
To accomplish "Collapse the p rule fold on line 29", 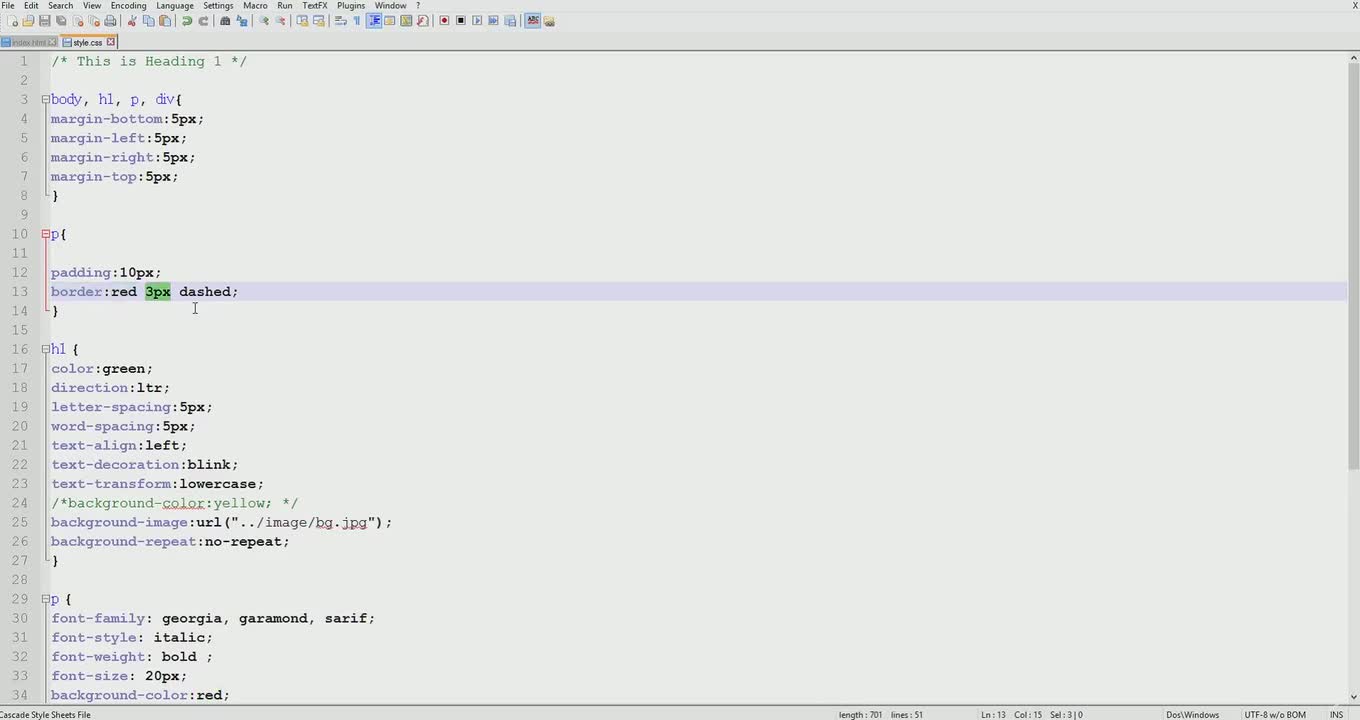I will [x=45, y=600].
